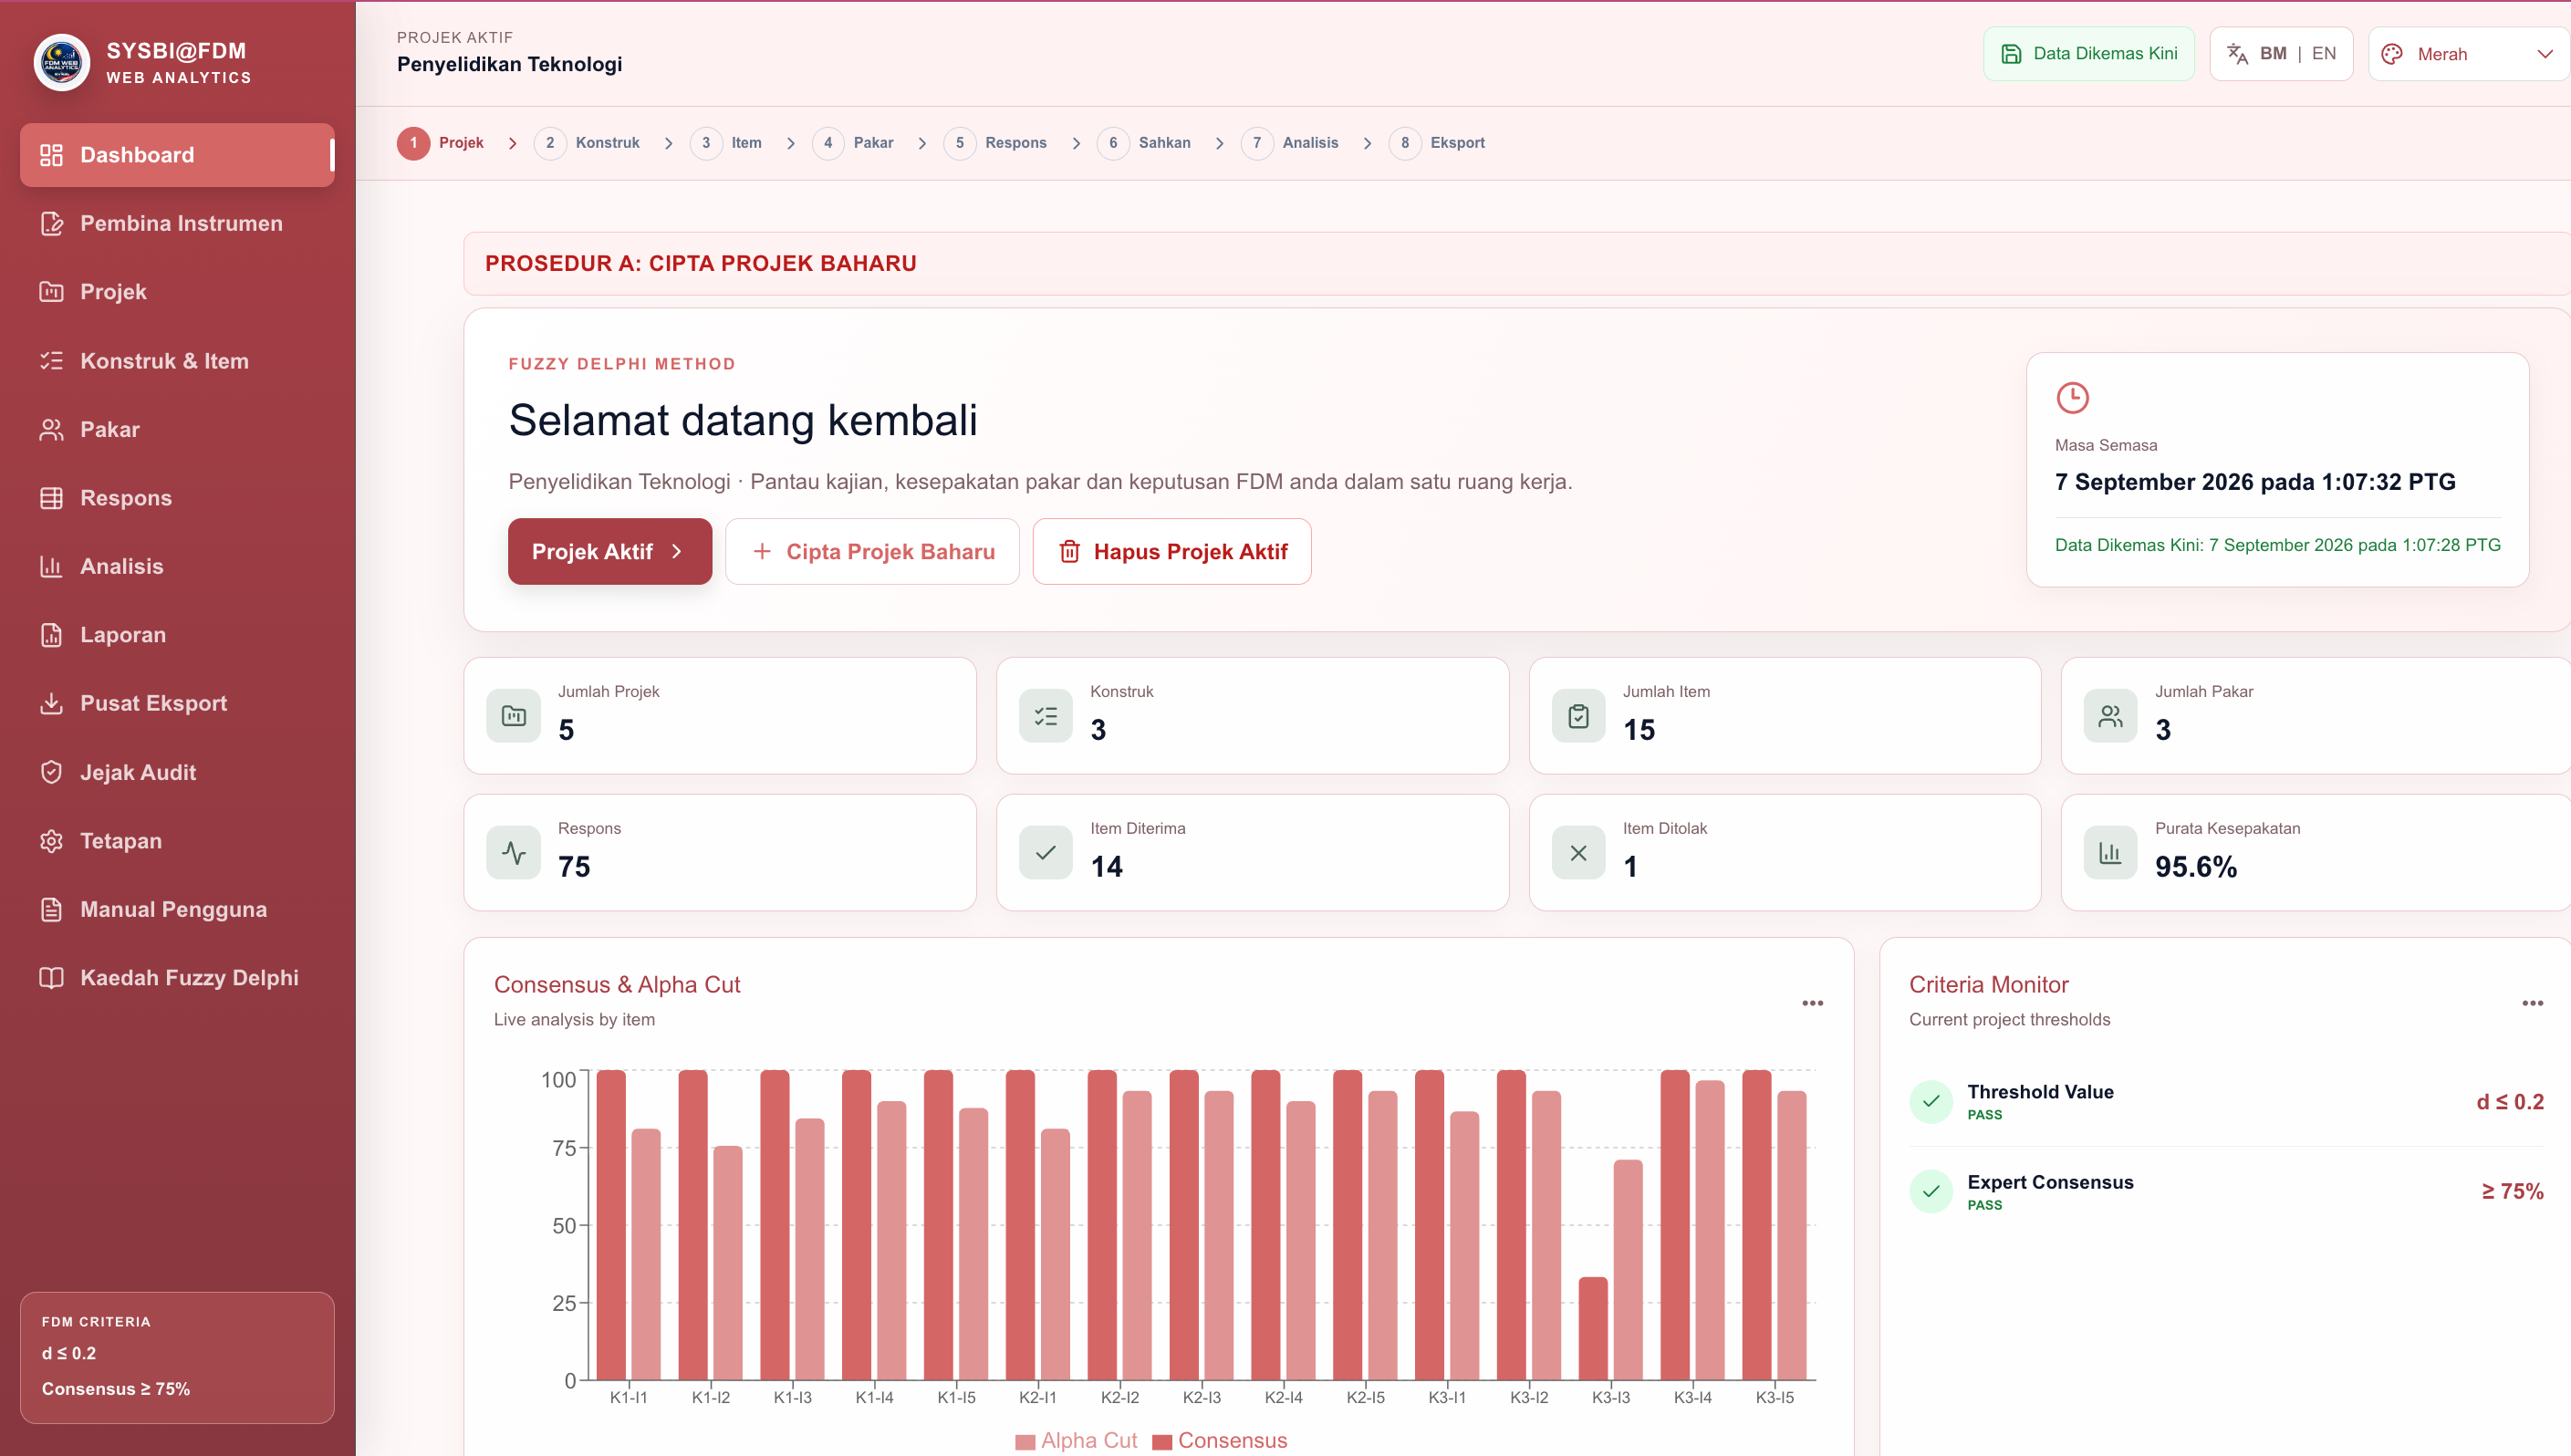The width and height of the screenshot is (2571, 1456).
Task: Open Criteria Monitor options menu
Action: tap(2532, 1003)
